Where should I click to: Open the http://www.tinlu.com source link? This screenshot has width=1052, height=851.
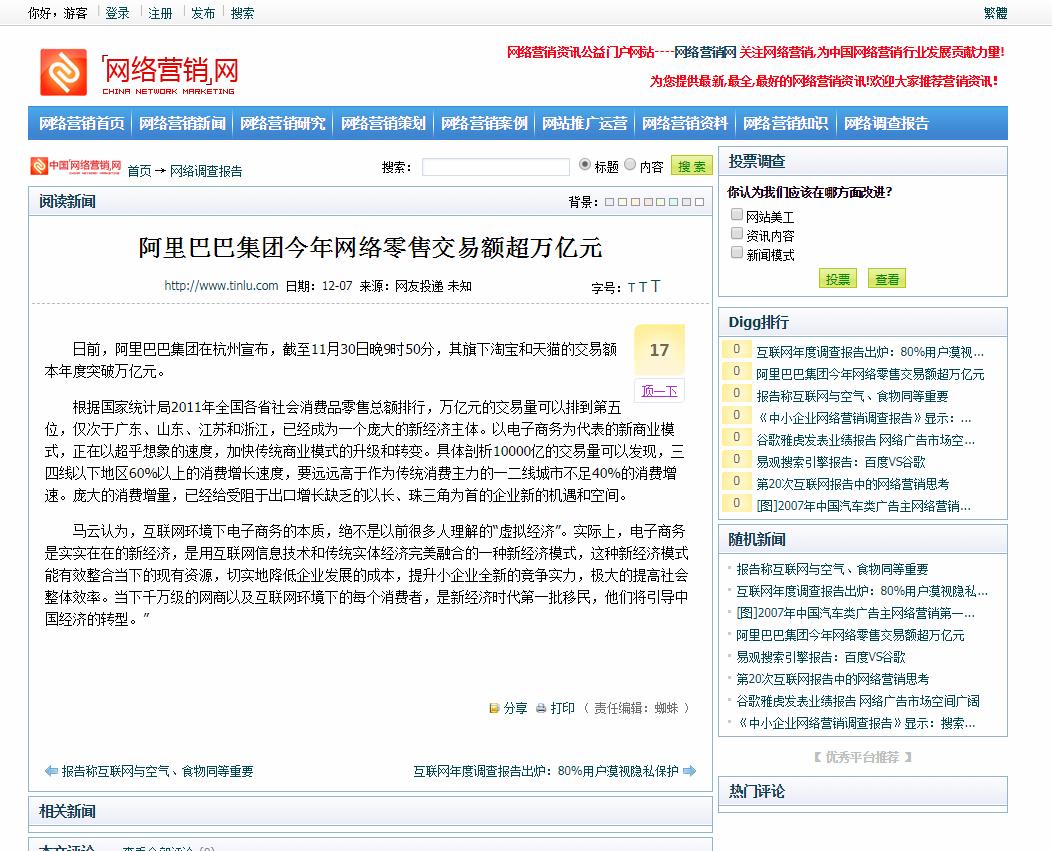[221, 286]
